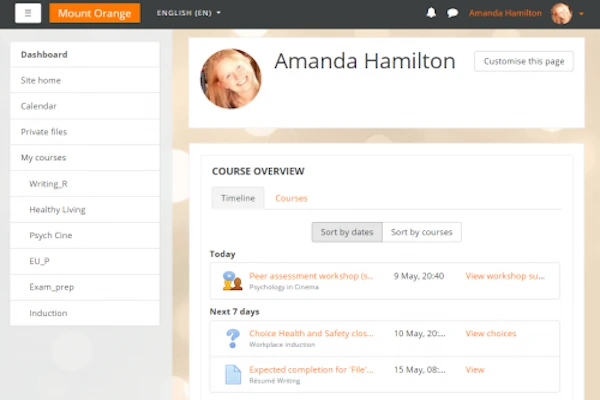
Task: Open notifications bell icon
Action: pos(431,13)
